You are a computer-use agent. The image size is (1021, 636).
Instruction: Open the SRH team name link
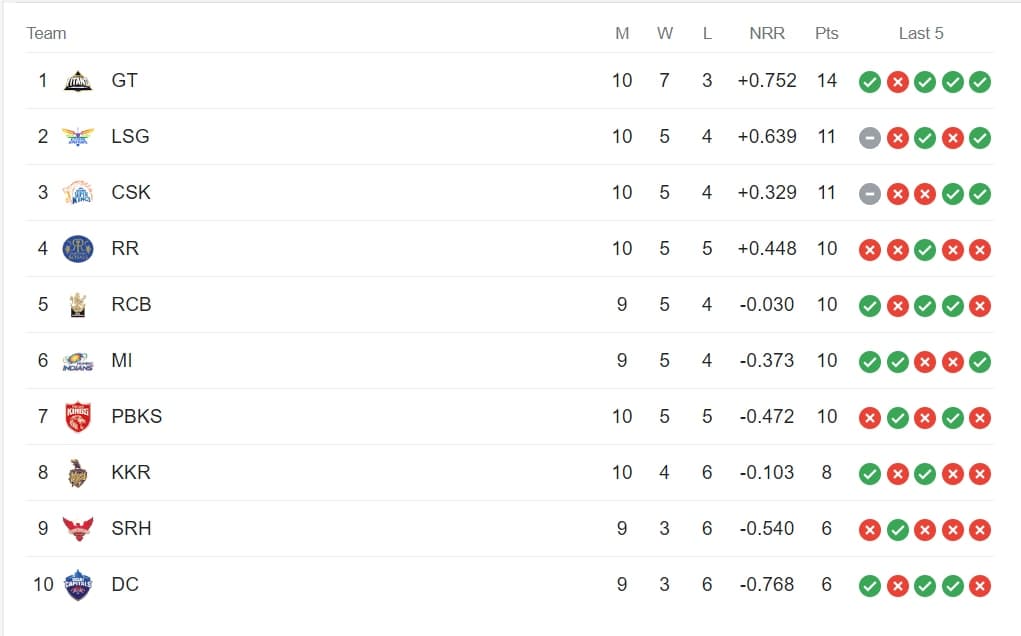click(132, 528)
